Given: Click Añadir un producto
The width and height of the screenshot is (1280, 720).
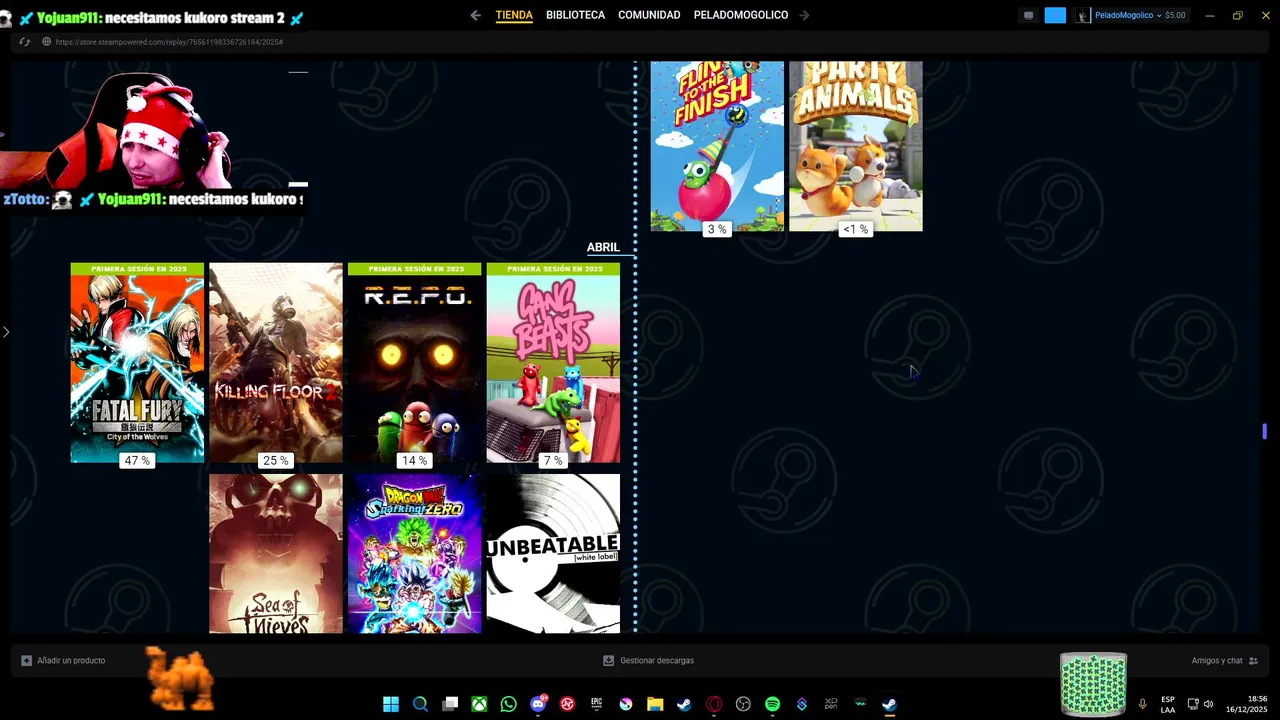Looking at the screenshot, I should [63, 661].
